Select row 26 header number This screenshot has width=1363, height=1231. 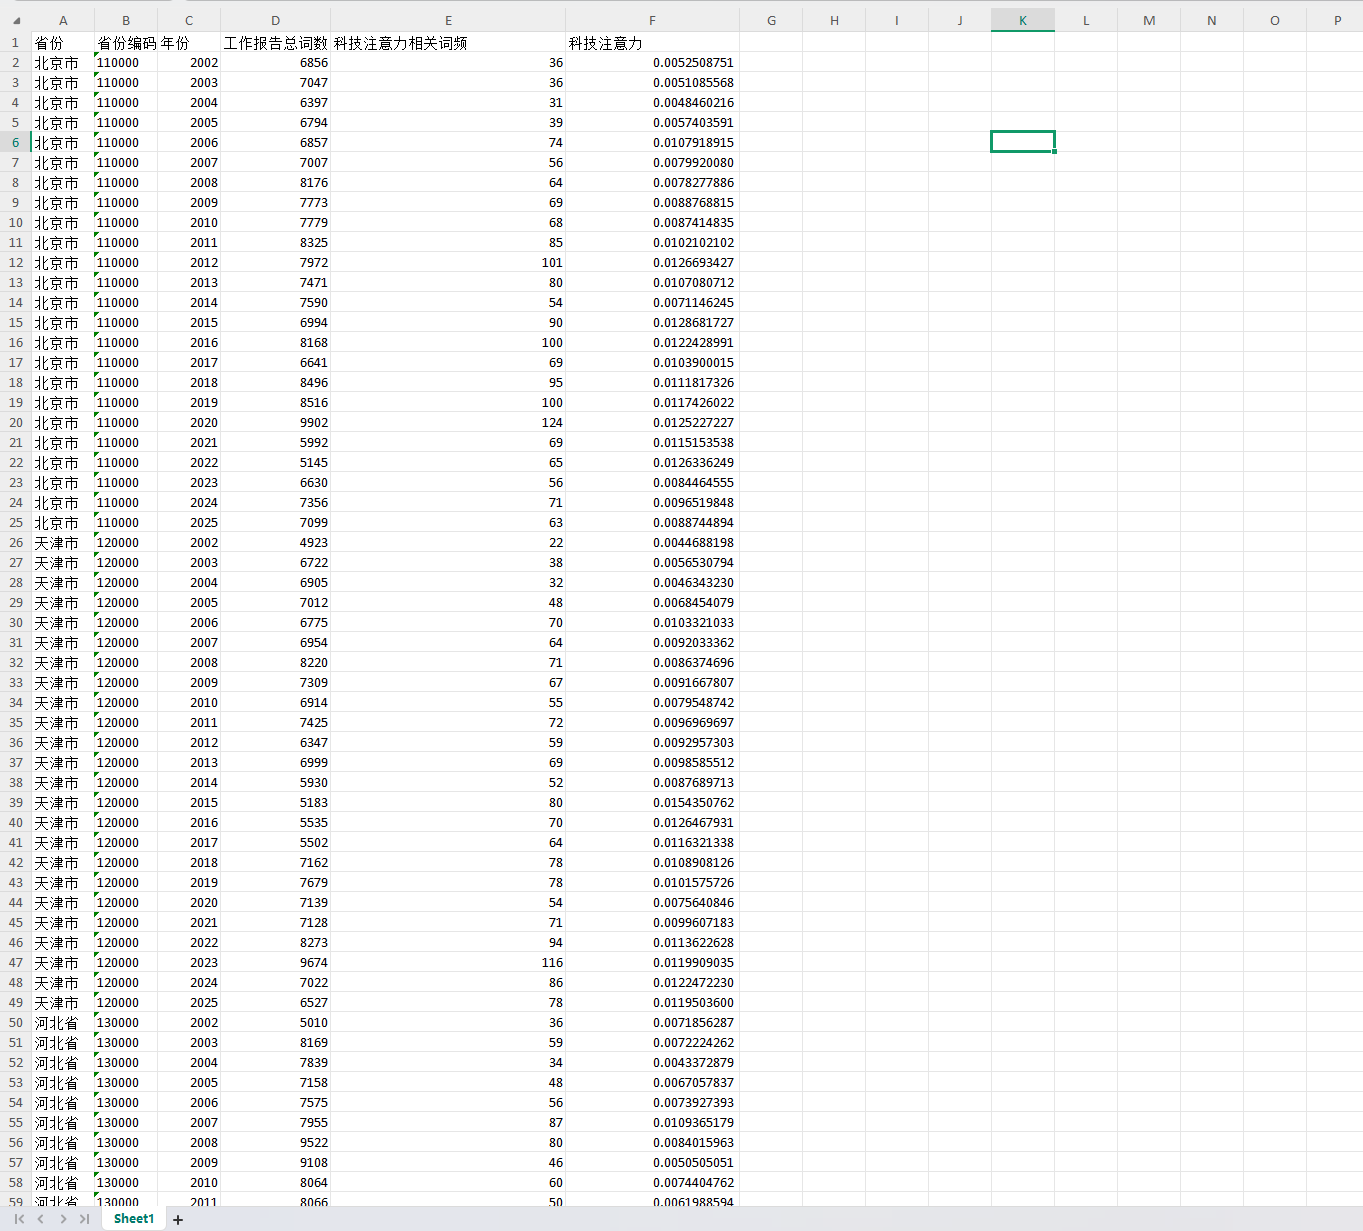[x=15, y=543]
